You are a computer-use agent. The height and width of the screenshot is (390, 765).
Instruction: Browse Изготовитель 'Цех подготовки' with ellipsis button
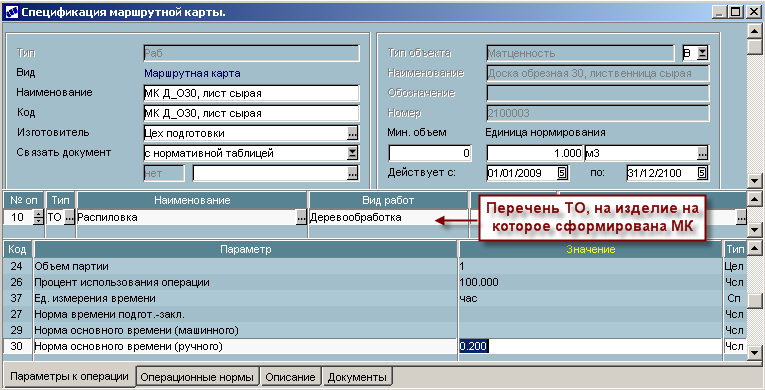352,133
